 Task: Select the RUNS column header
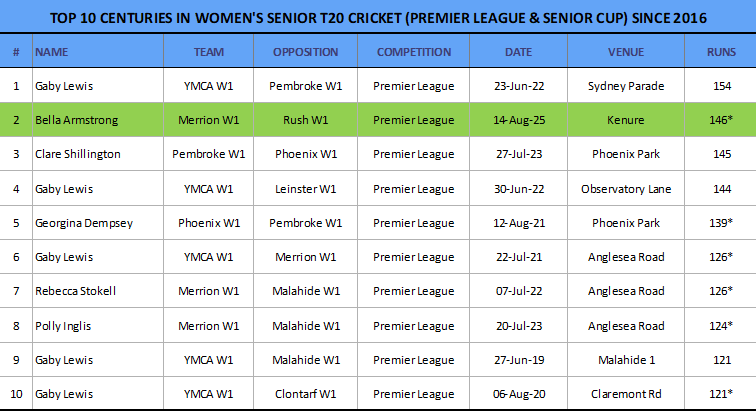720,51
